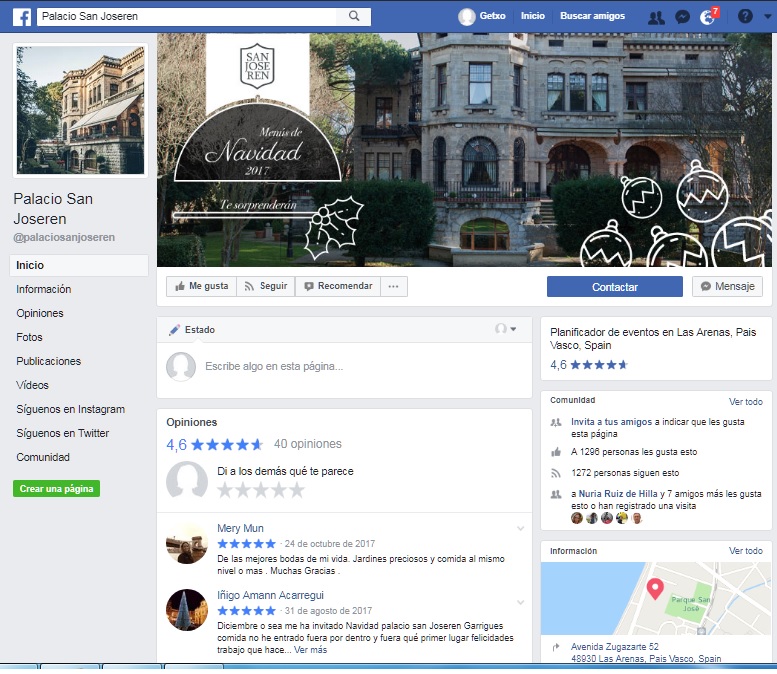Open the 24 de octubre de 2017 date
Viewport: 777px width, 674px height.
pyautogui.click(x=330, y=544)
